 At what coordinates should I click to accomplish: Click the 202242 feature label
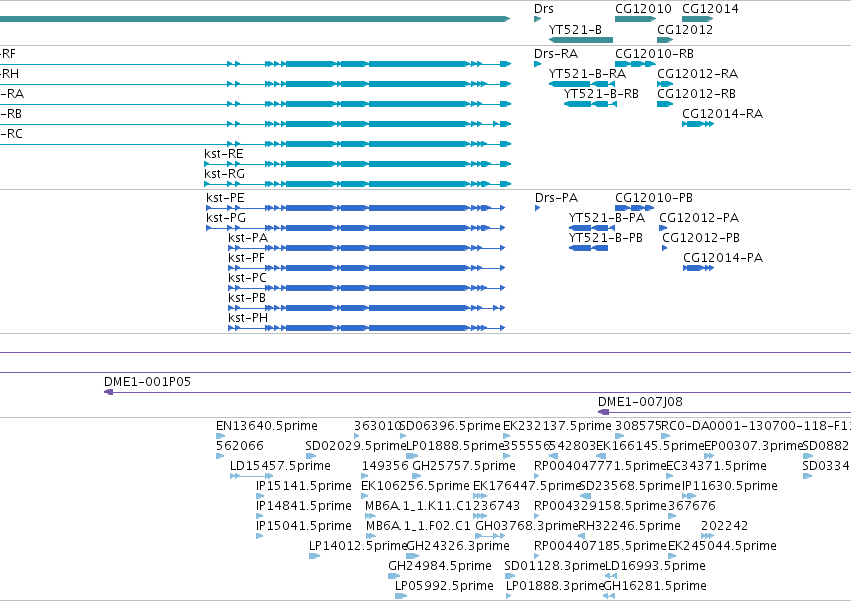pyautogui.click(x=725, y=526)
